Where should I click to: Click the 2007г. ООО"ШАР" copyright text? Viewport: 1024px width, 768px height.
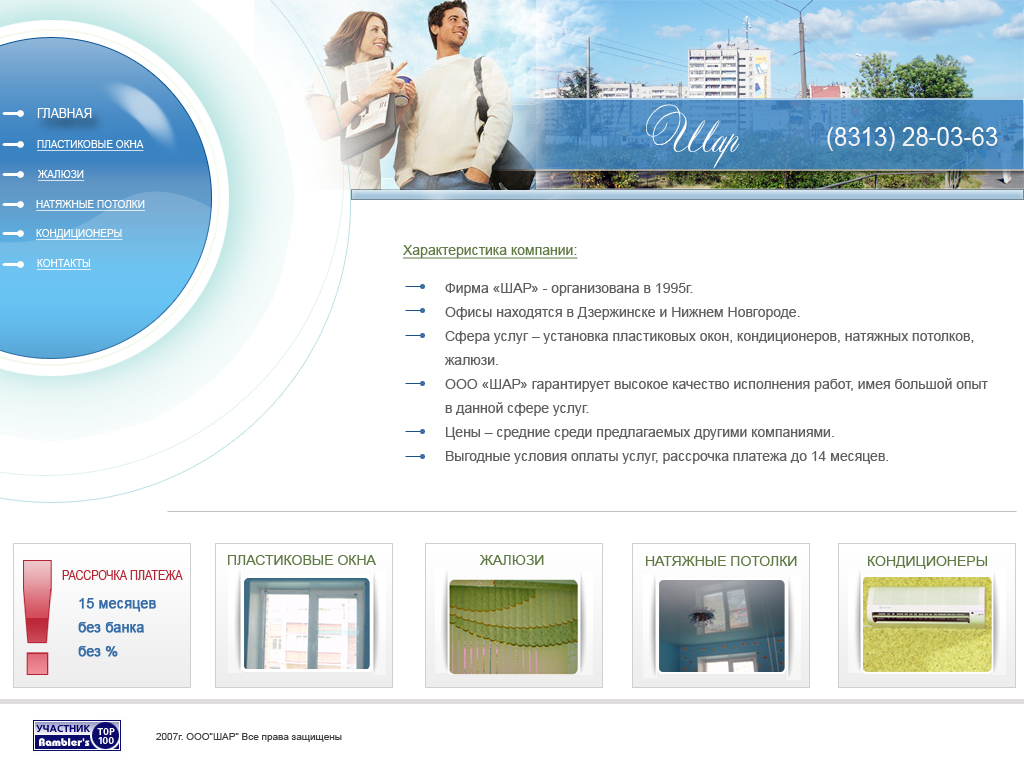click(x=249, y=737)
